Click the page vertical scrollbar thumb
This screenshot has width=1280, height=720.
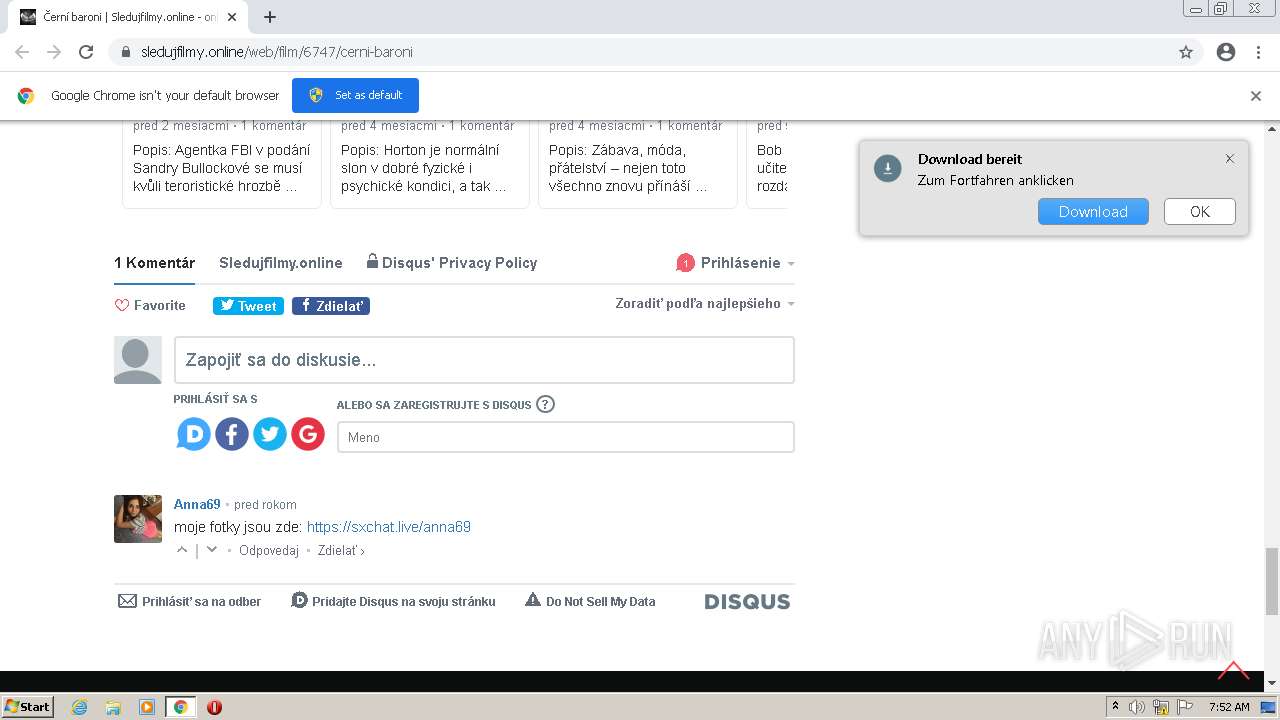[x=1272, y=581]
